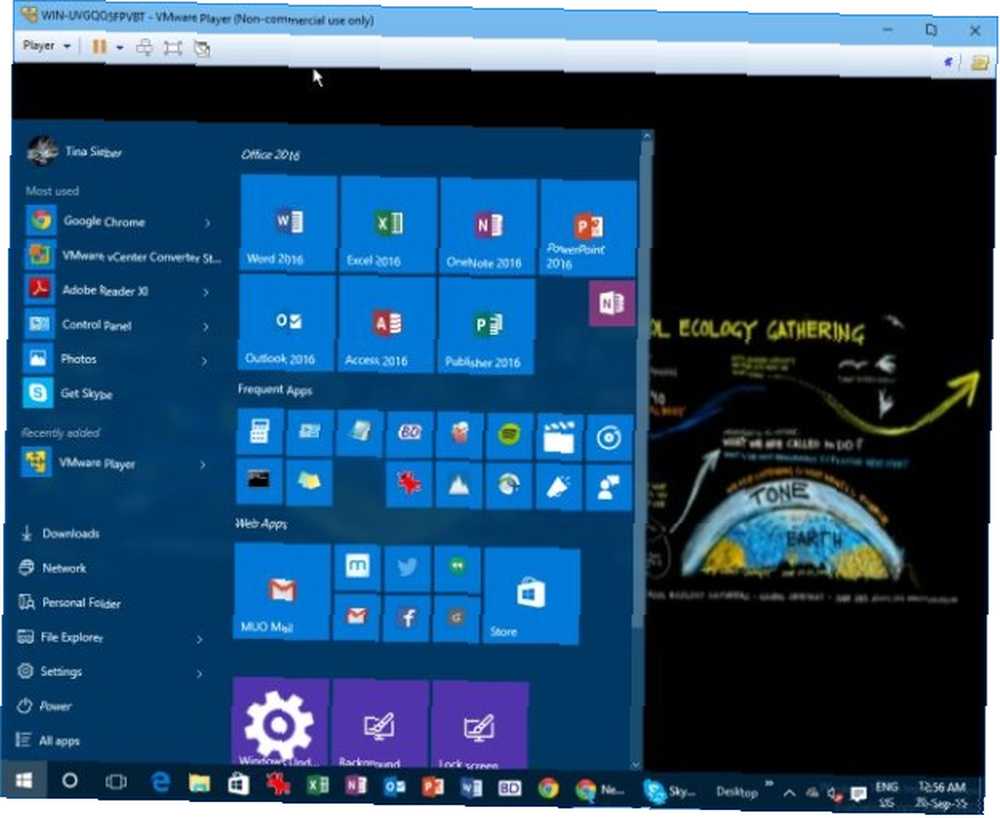Click the Frequent Apps group heading
The height and width of the screenshot is (818, 1000).
275,390
